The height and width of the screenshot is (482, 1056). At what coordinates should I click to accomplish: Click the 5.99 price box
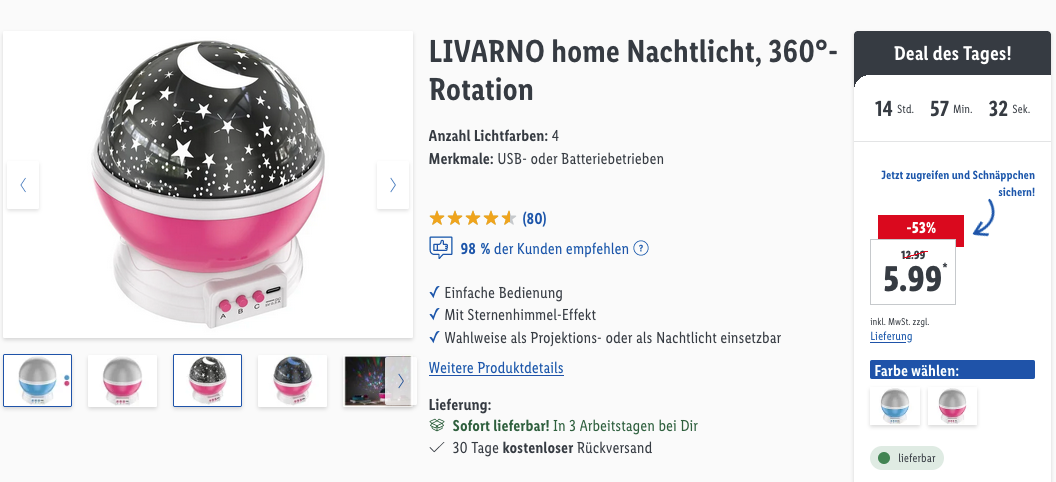913,272
